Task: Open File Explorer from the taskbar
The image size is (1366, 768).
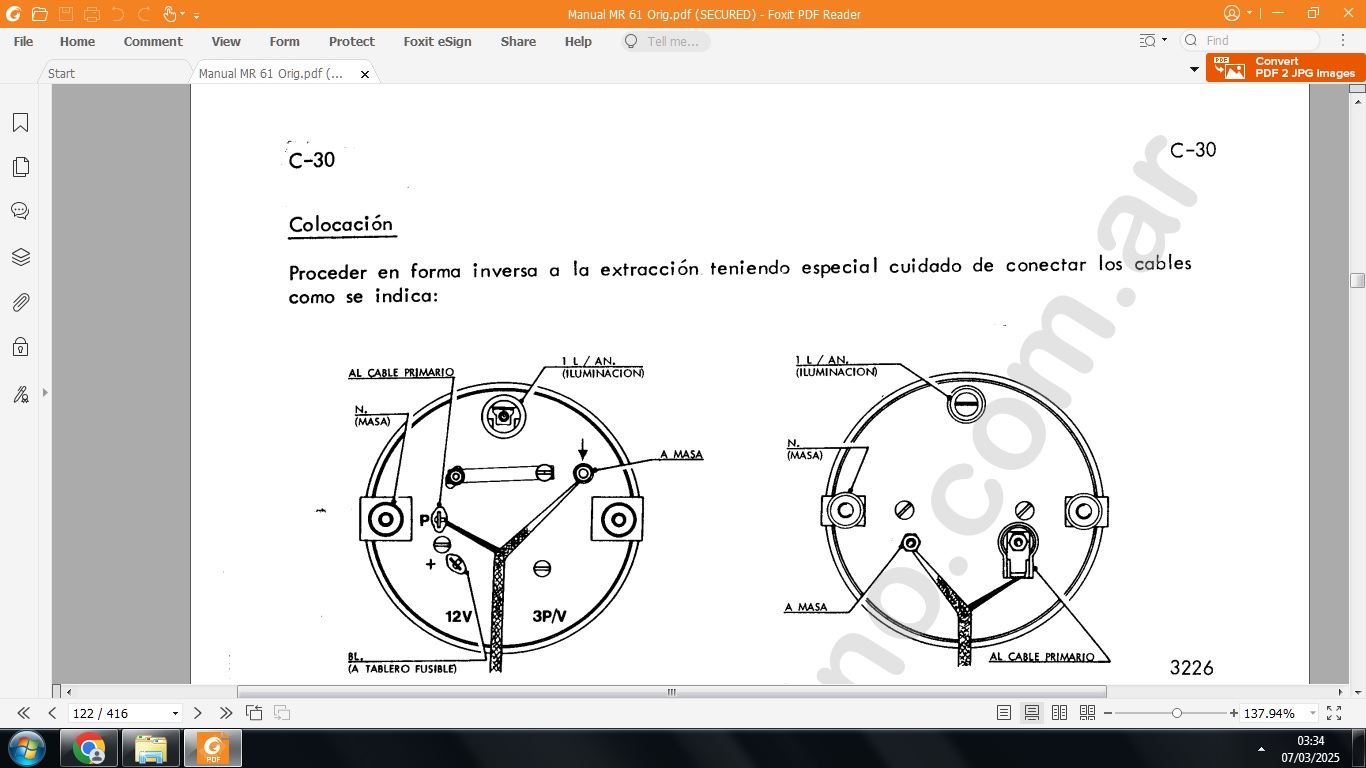Action: pos(151,748)
